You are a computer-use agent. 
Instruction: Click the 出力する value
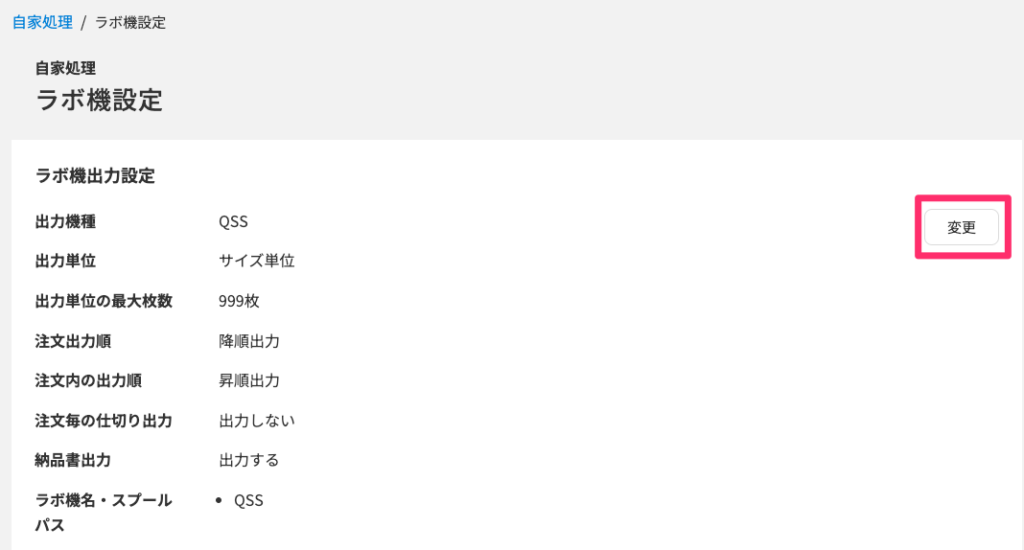(249, 460)
